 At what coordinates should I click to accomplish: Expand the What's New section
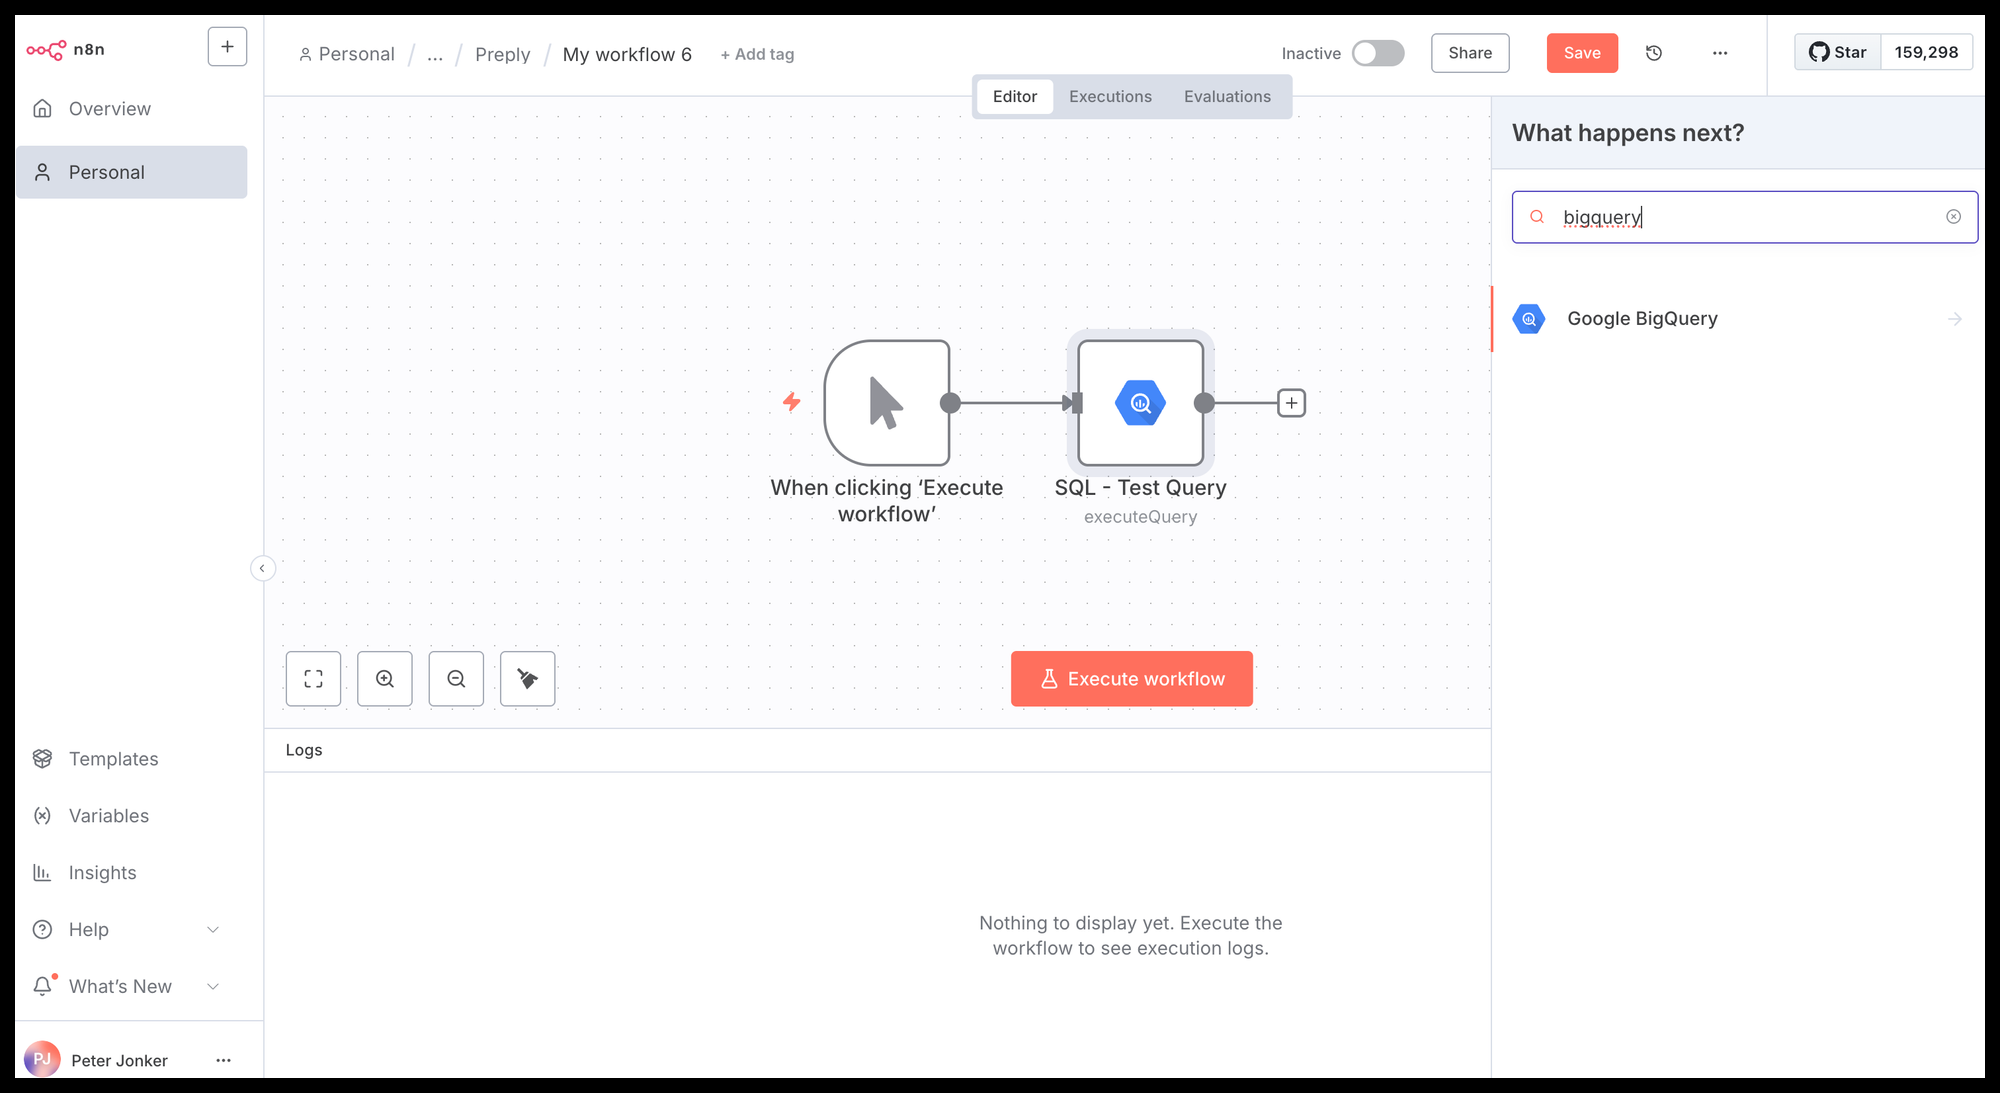(x=213, y=987)
